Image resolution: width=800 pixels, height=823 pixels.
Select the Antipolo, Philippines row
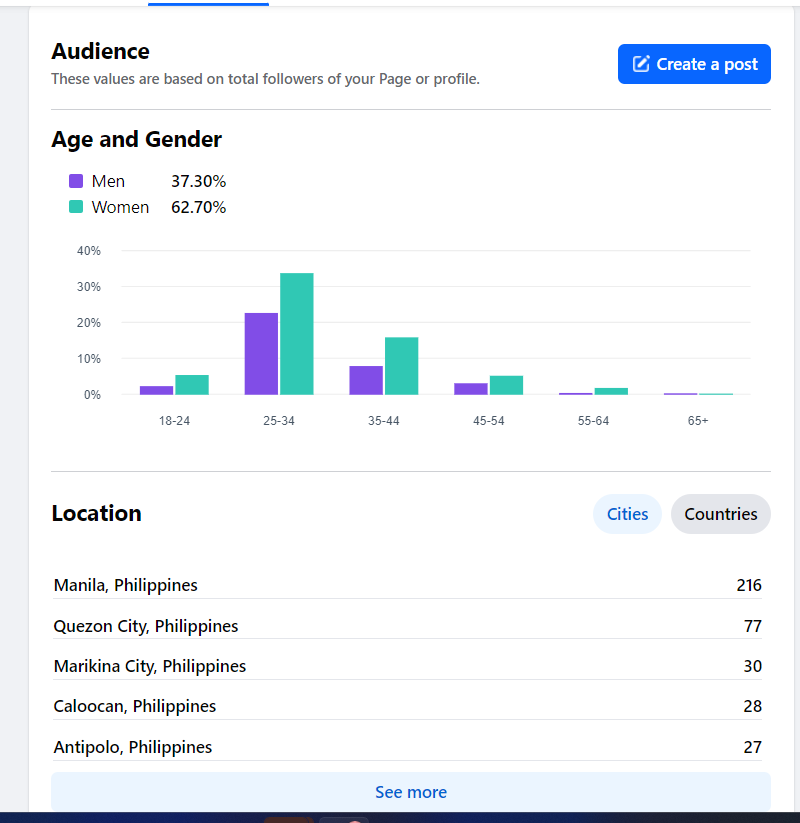point(133,747)
